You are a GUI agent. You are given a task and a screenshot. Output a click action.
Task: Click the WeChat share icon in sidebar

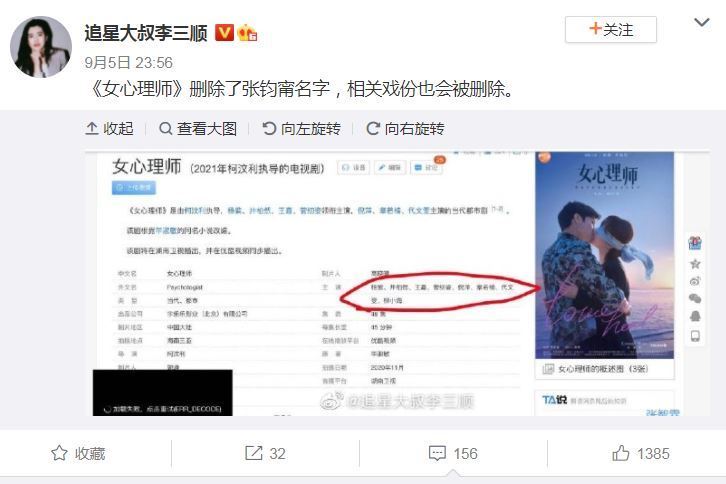pos(695,299)
